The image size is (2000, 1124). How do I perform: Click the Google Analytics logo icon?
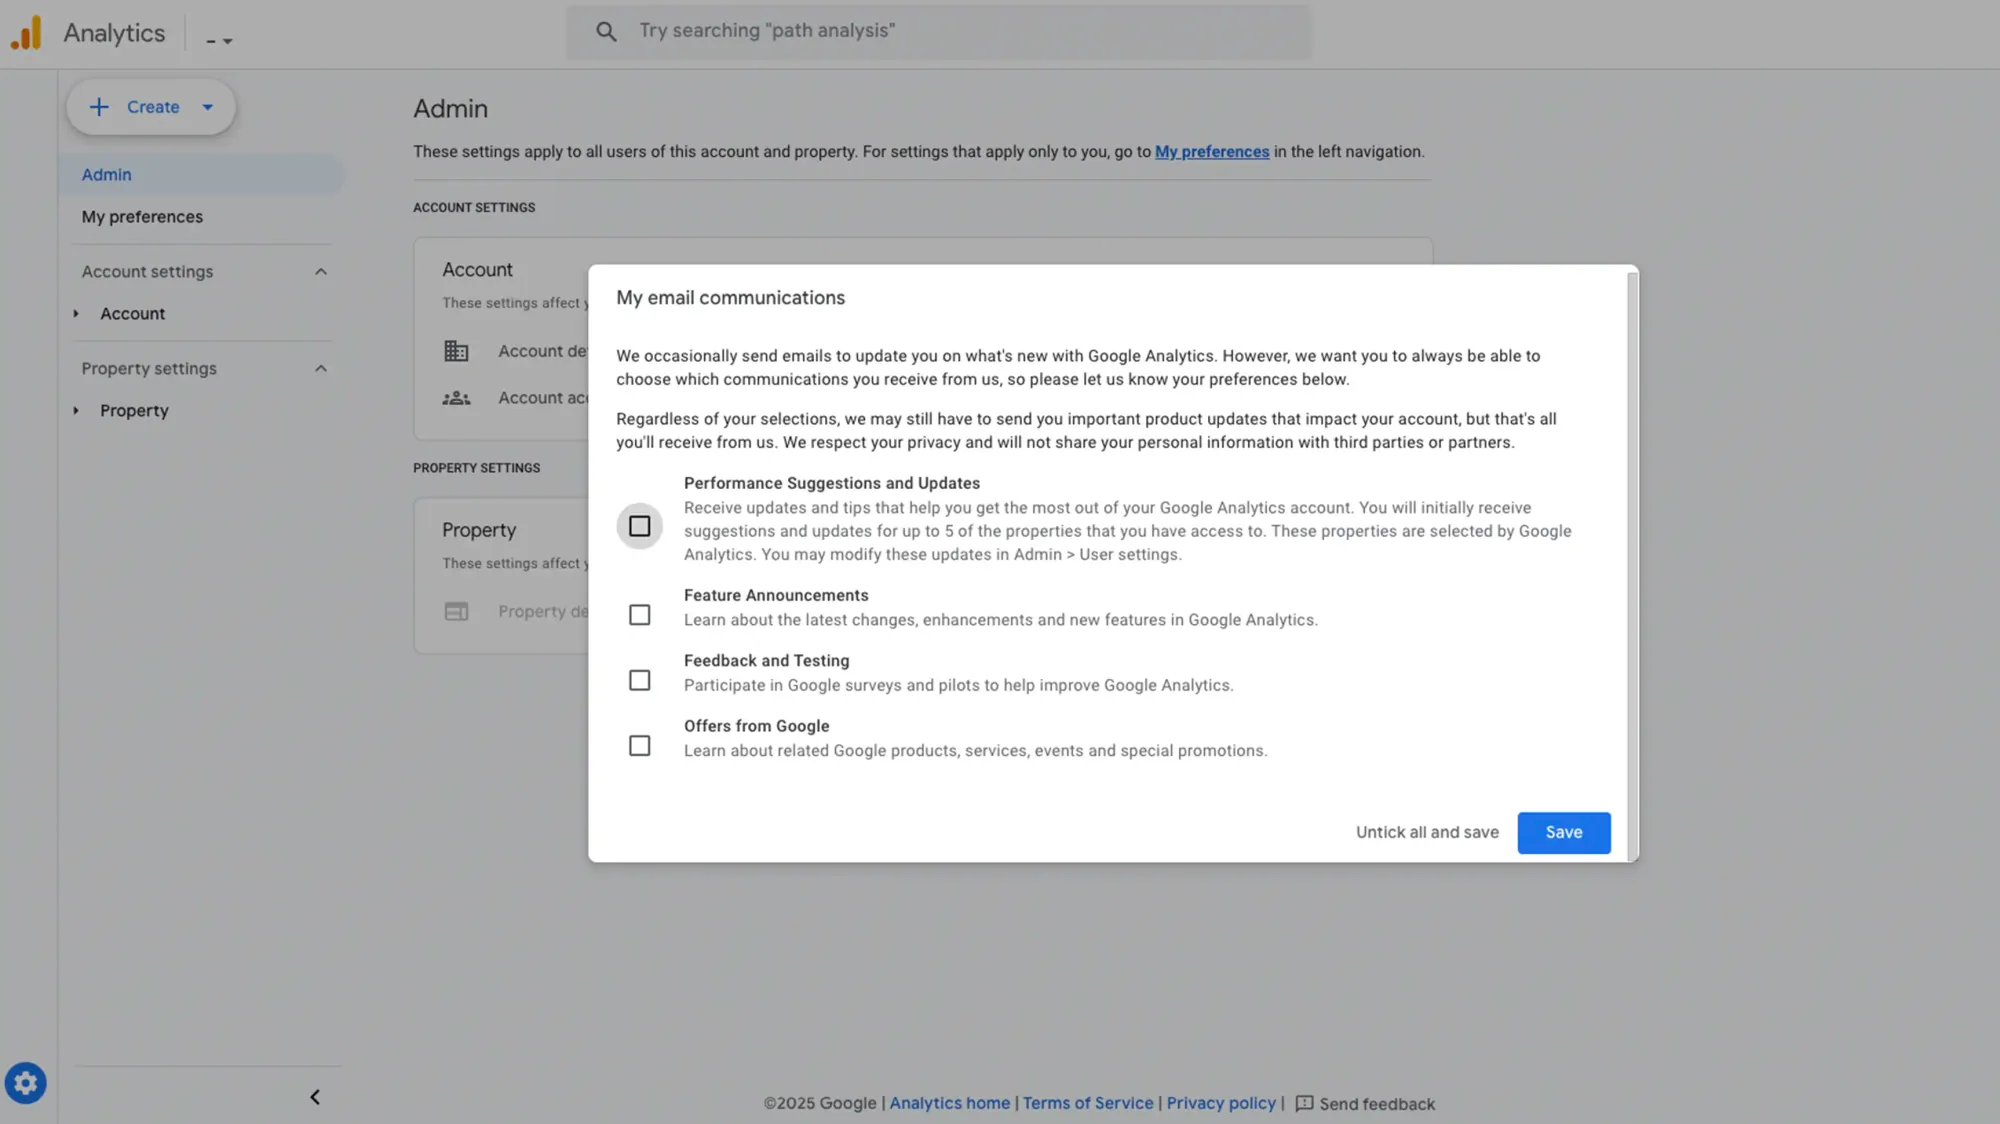[27, 33]
